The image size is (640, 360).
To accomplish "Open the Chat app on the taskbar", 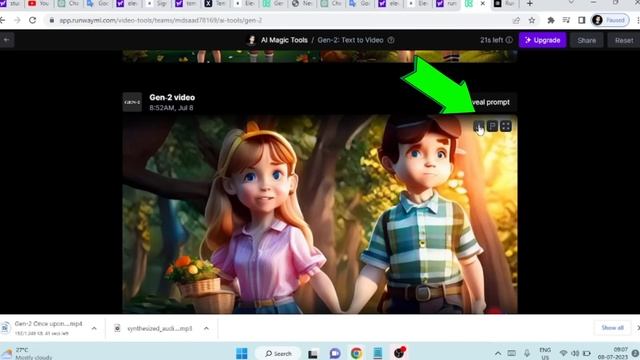I will 335,353.
